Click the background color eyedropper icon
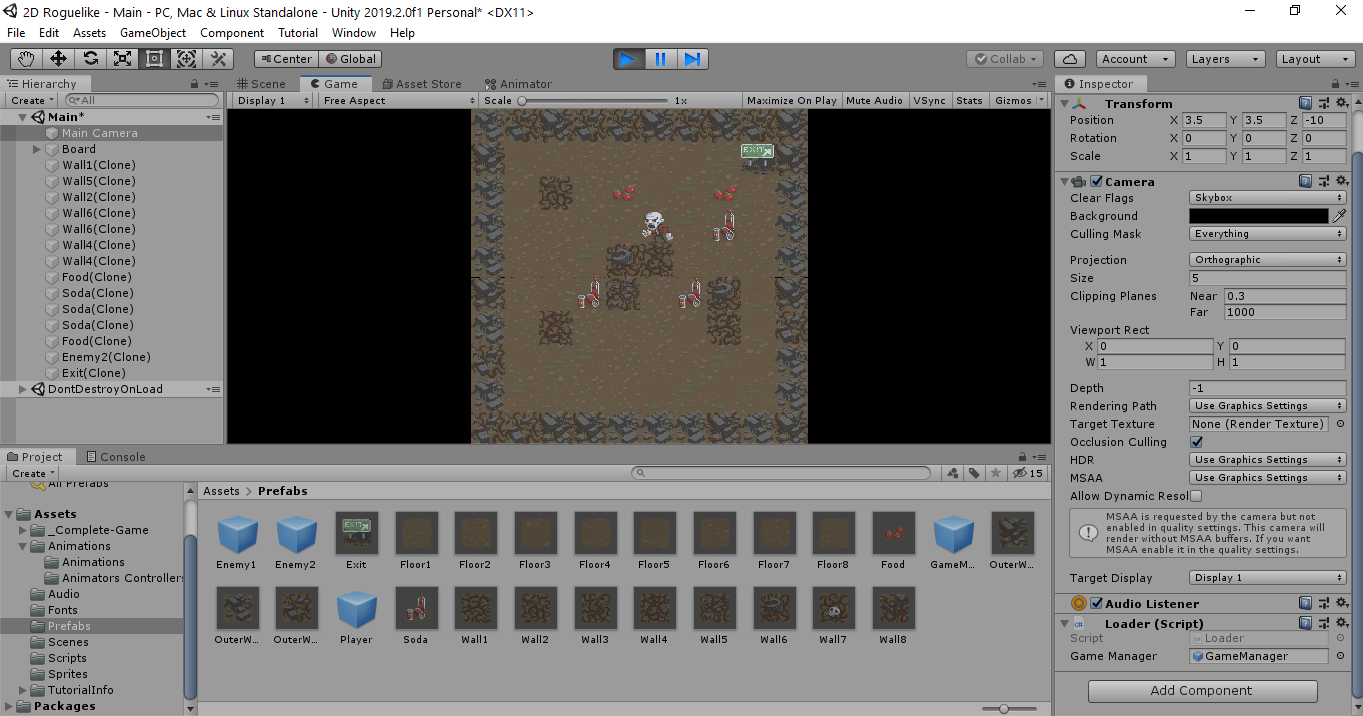Viewport: 1363px width, 716px height. (x=1339, y=216)
